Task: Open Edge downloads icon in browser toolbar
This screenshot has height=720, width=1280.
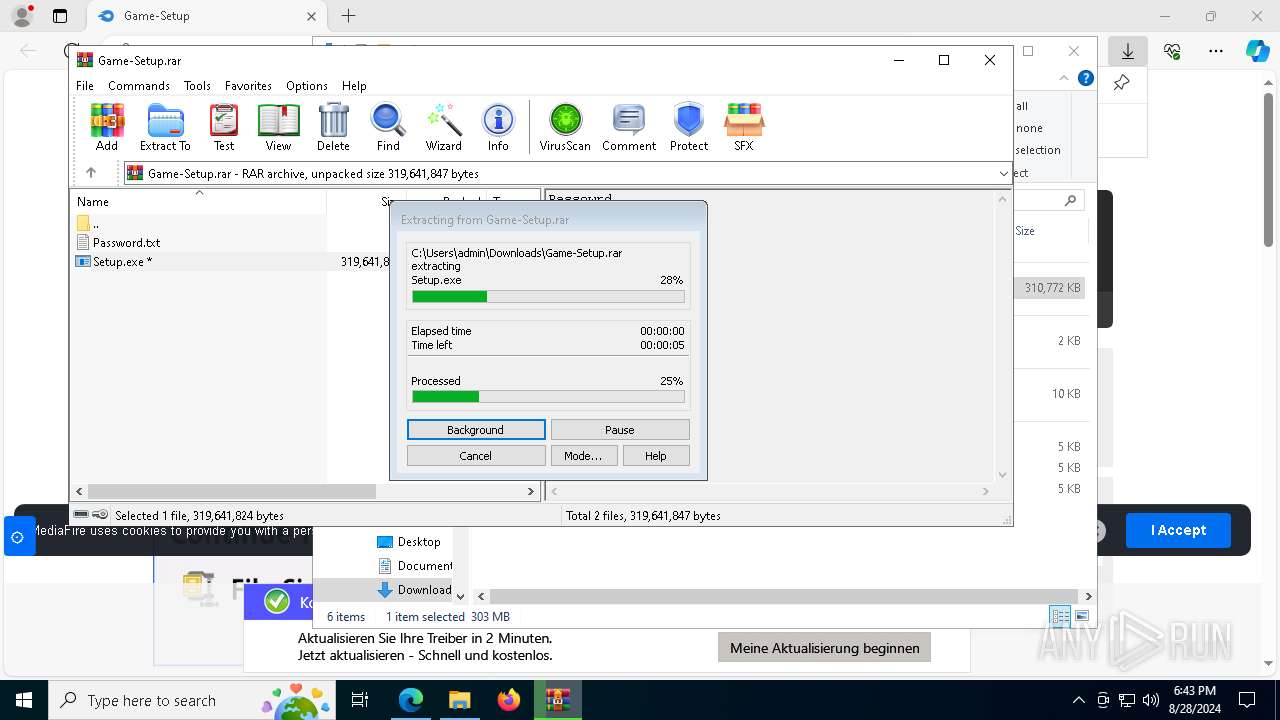Action: pyautogui.click(x=1128, y=51)
